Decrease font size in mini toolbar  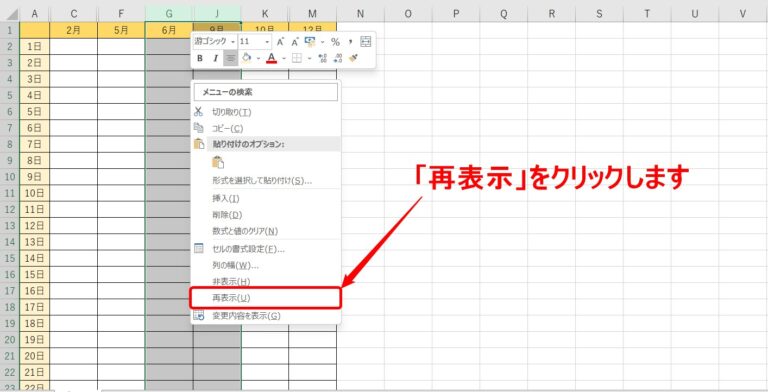click(x=295, y=42)
